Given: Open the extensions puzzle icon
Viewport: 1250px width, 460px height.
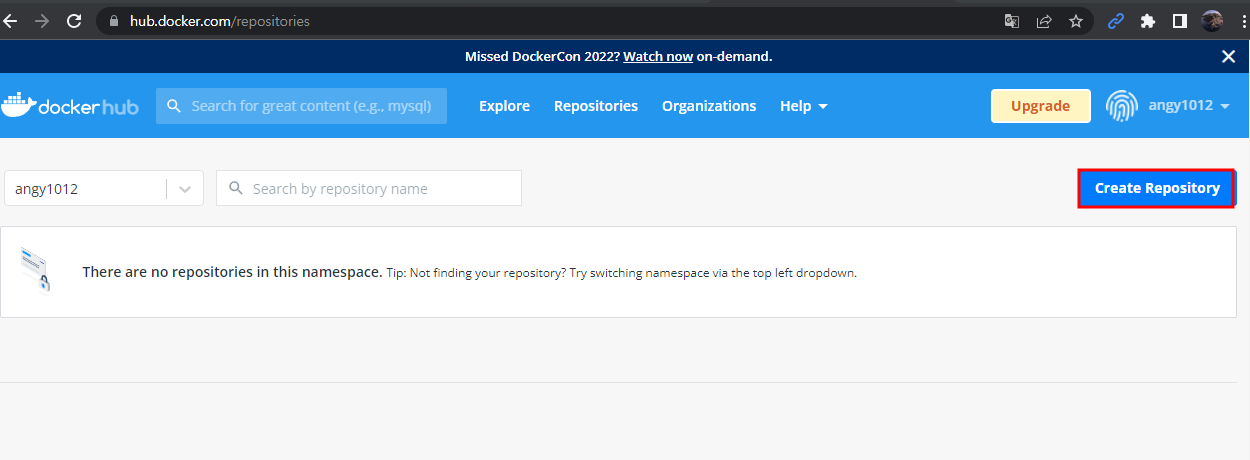Looking at the screenshot, I should [x=1148, y=20].
